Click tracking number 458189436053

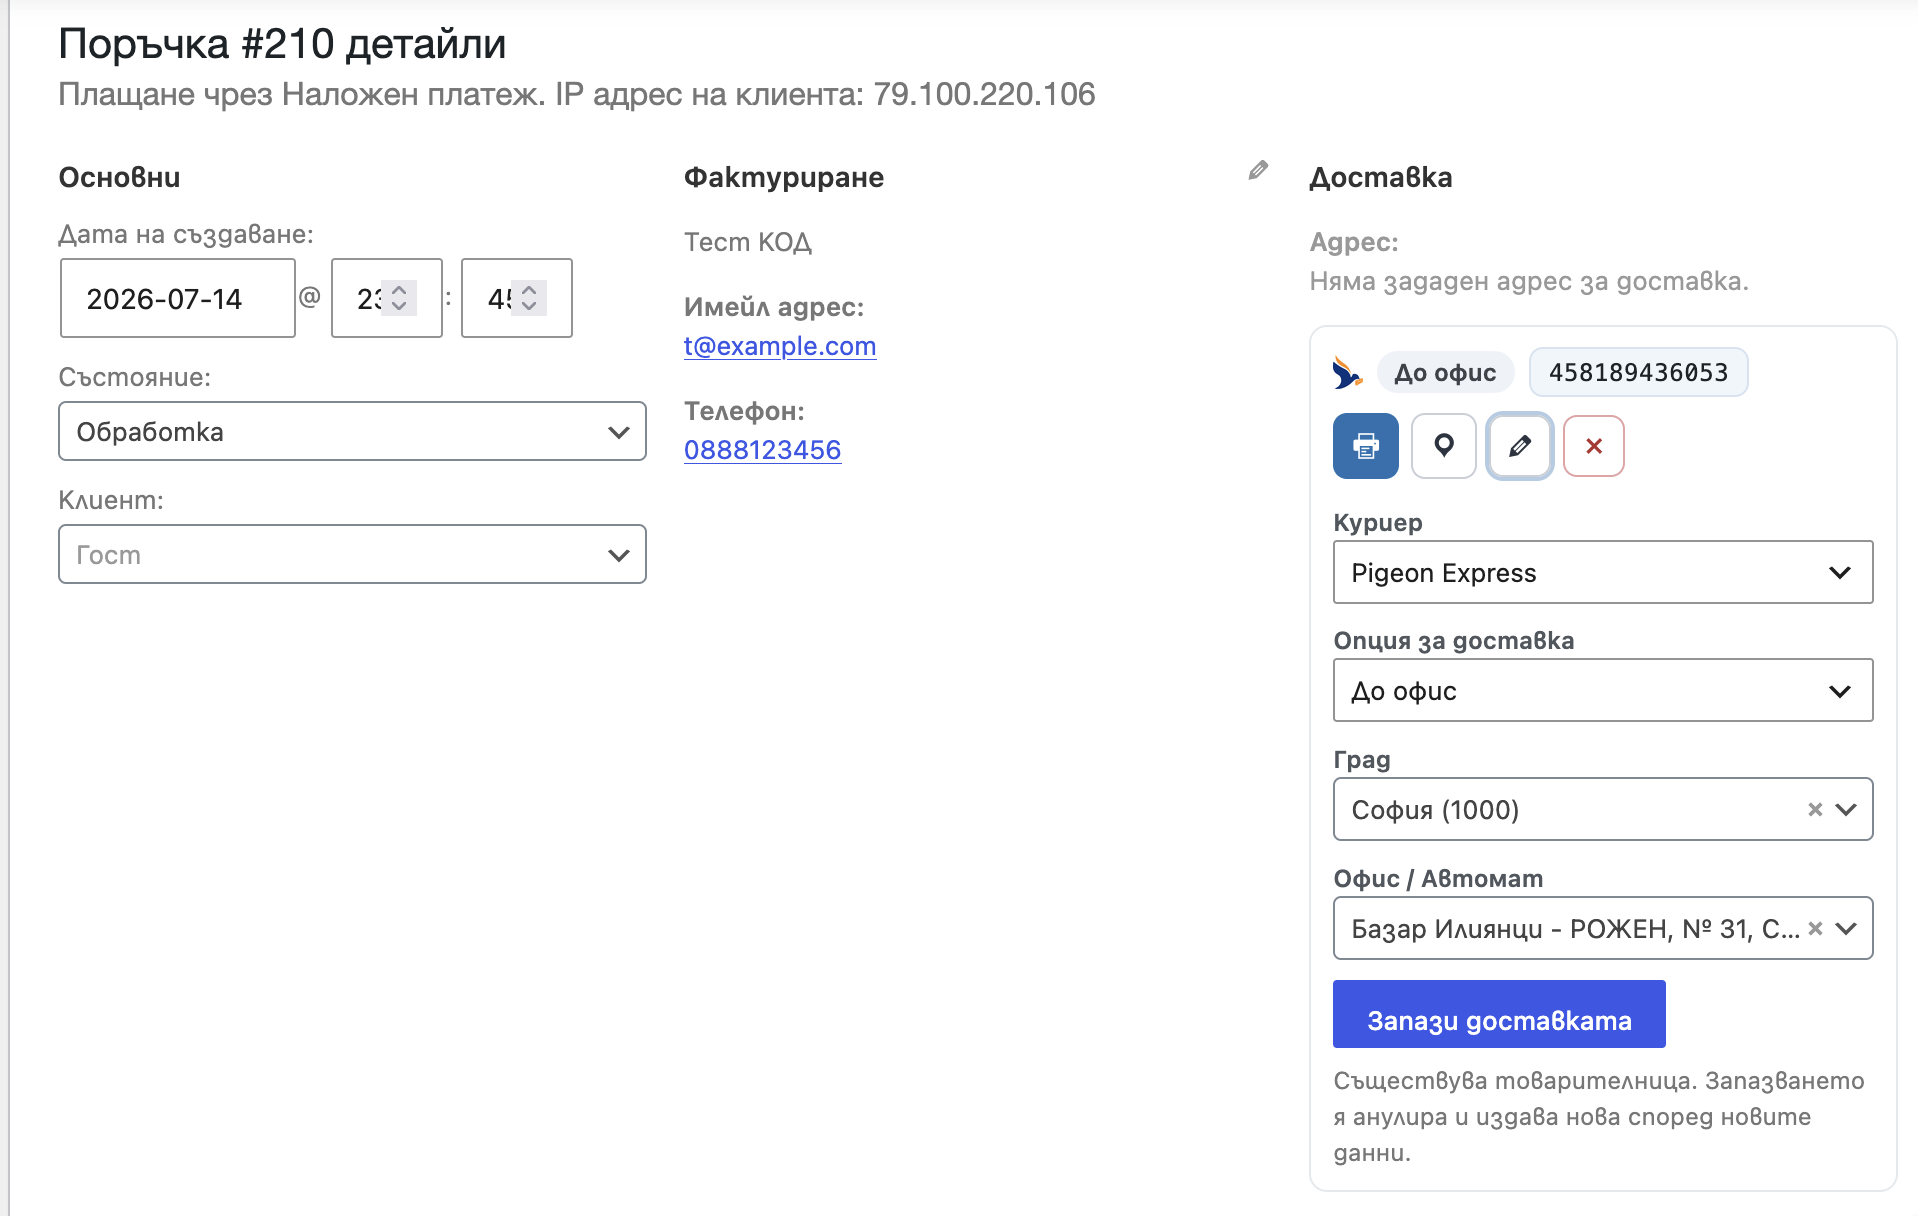coord(1639,372)
